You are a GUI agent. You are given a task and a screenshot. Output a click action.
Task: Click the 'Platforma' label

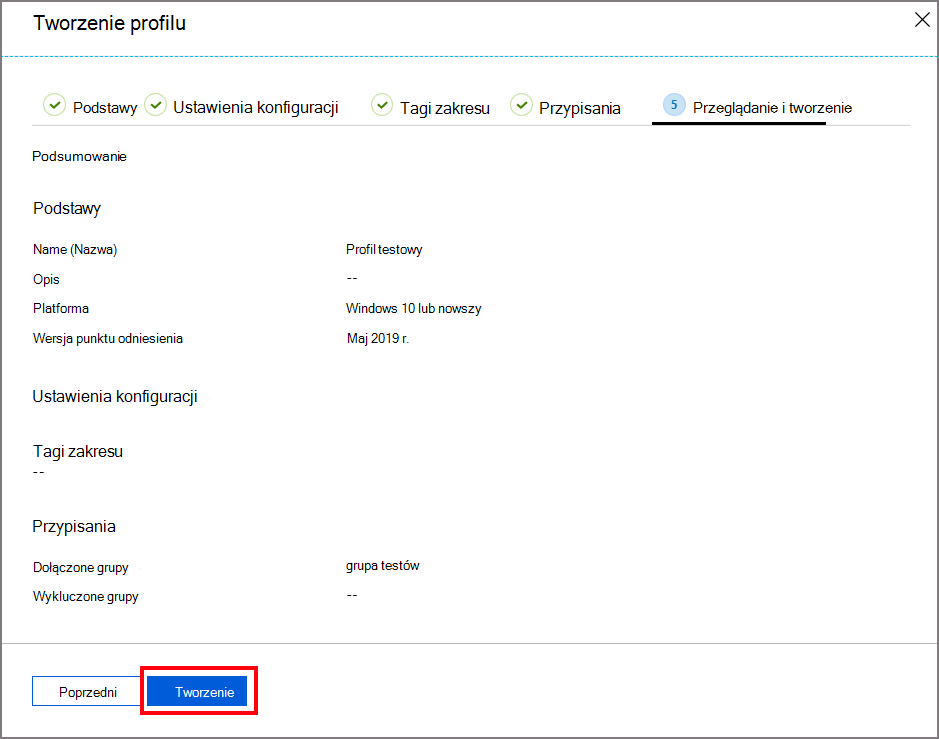click(60, 308)
